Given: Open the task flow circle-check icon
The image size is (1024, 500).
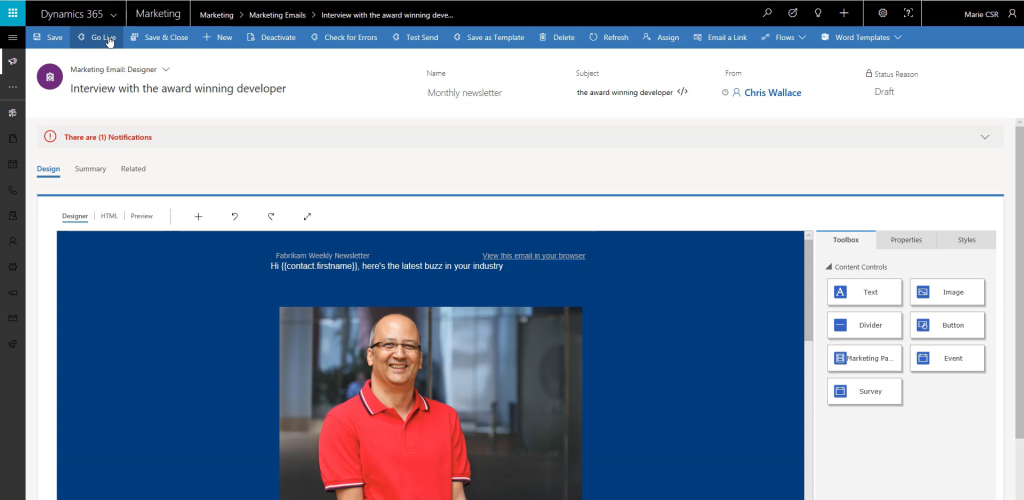Looking at the screenshot, I should point(793,13).
